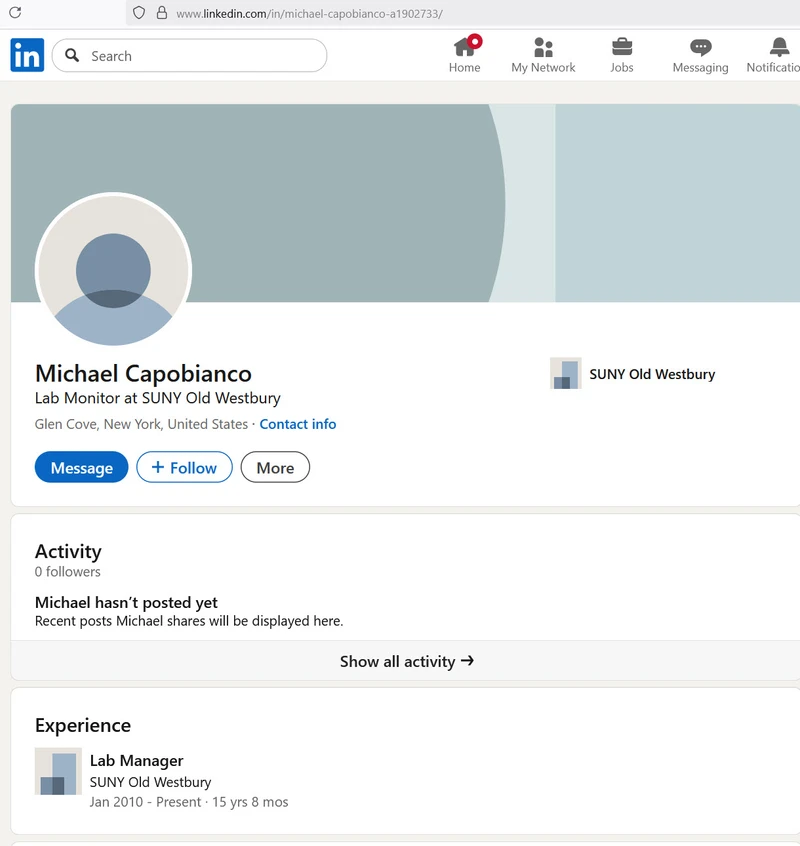
Task: Click the headline Lab Monitor at SUNY Old Westbury
Action: (158, 398)
